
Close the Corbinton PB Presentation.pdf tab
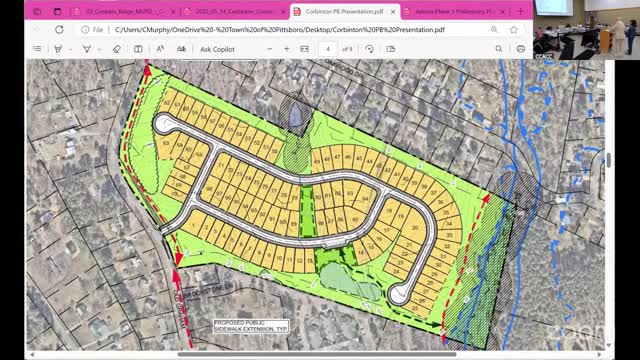tap(393, 12)
